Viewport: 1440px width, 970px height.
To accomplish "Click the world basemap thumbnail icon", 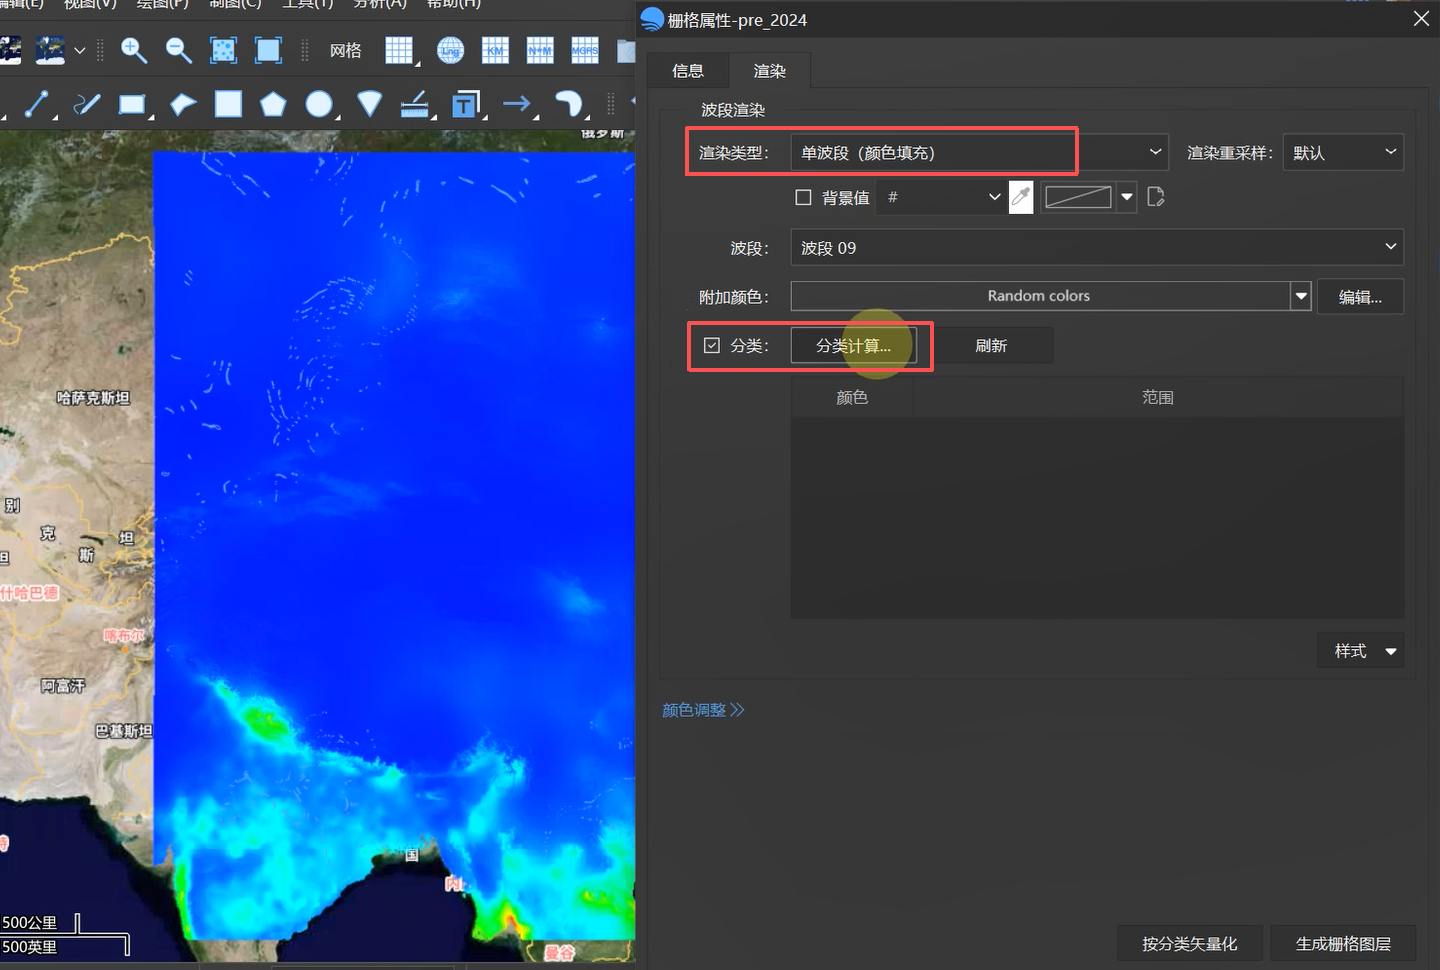I will click(49, 50).
